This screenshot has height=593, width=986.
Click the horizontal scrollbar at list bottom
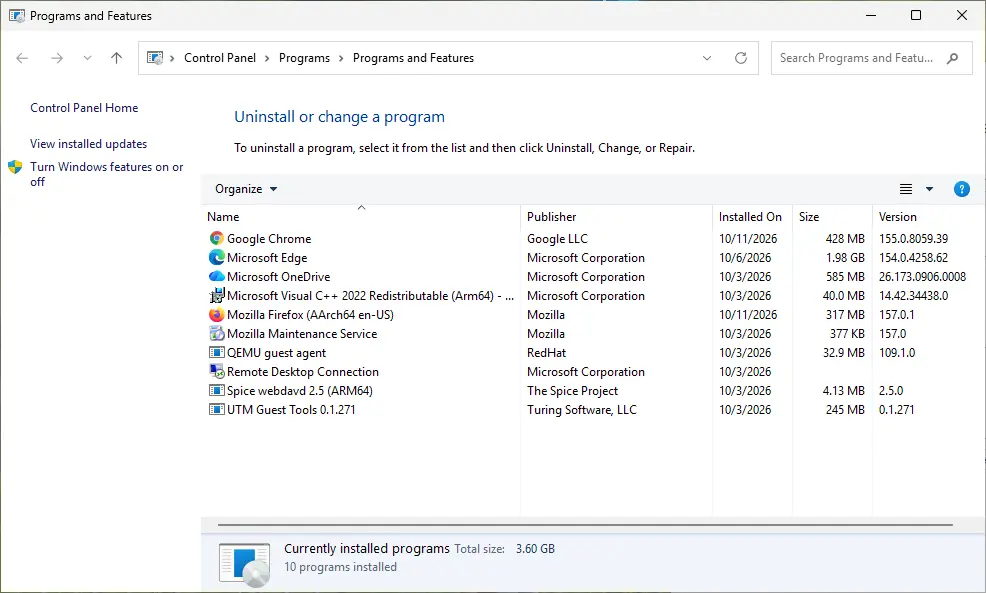[x=585, y=524]
